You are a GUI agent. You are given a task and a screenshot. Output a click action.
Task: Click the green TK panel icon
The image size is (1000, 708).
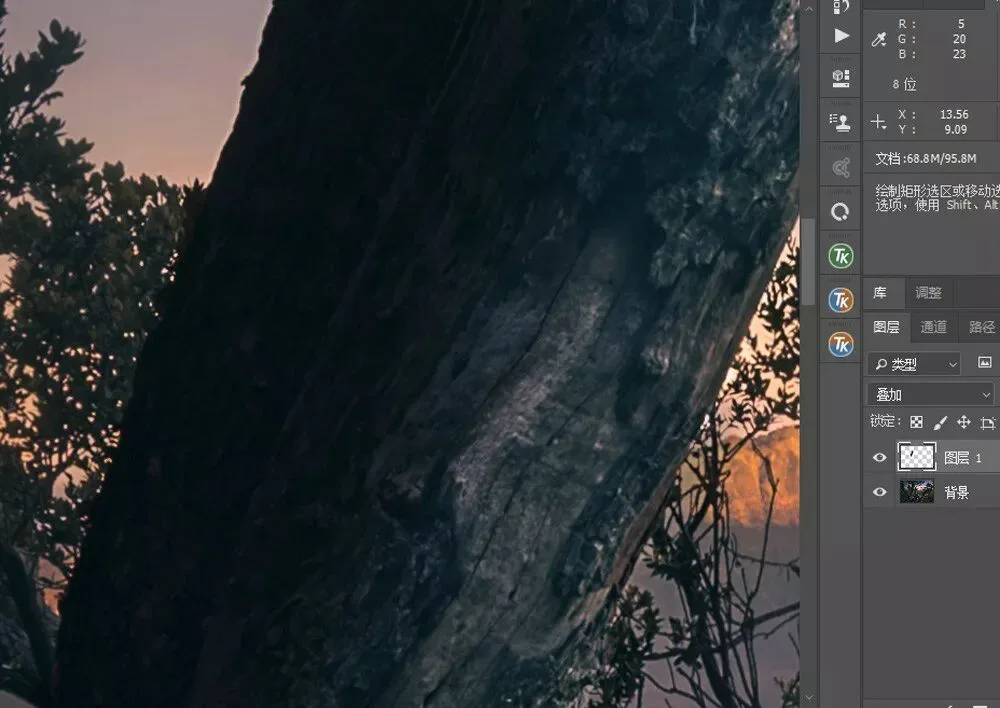(x=841, y=256)
